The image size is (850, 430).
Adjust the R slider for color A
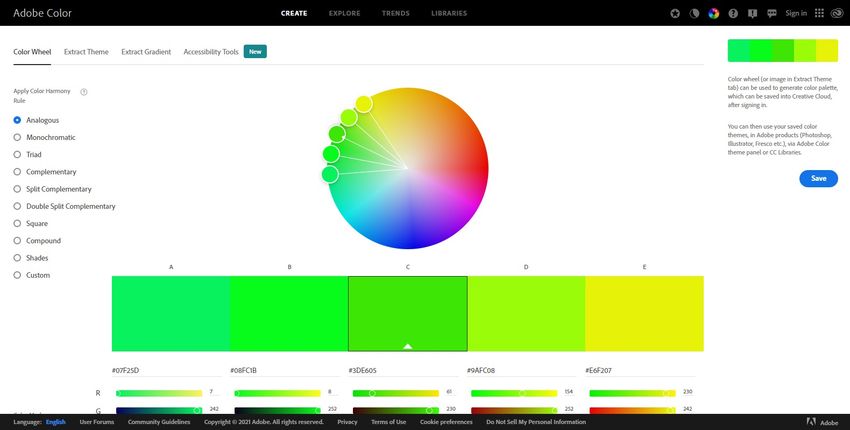click(x=159, y=393)
